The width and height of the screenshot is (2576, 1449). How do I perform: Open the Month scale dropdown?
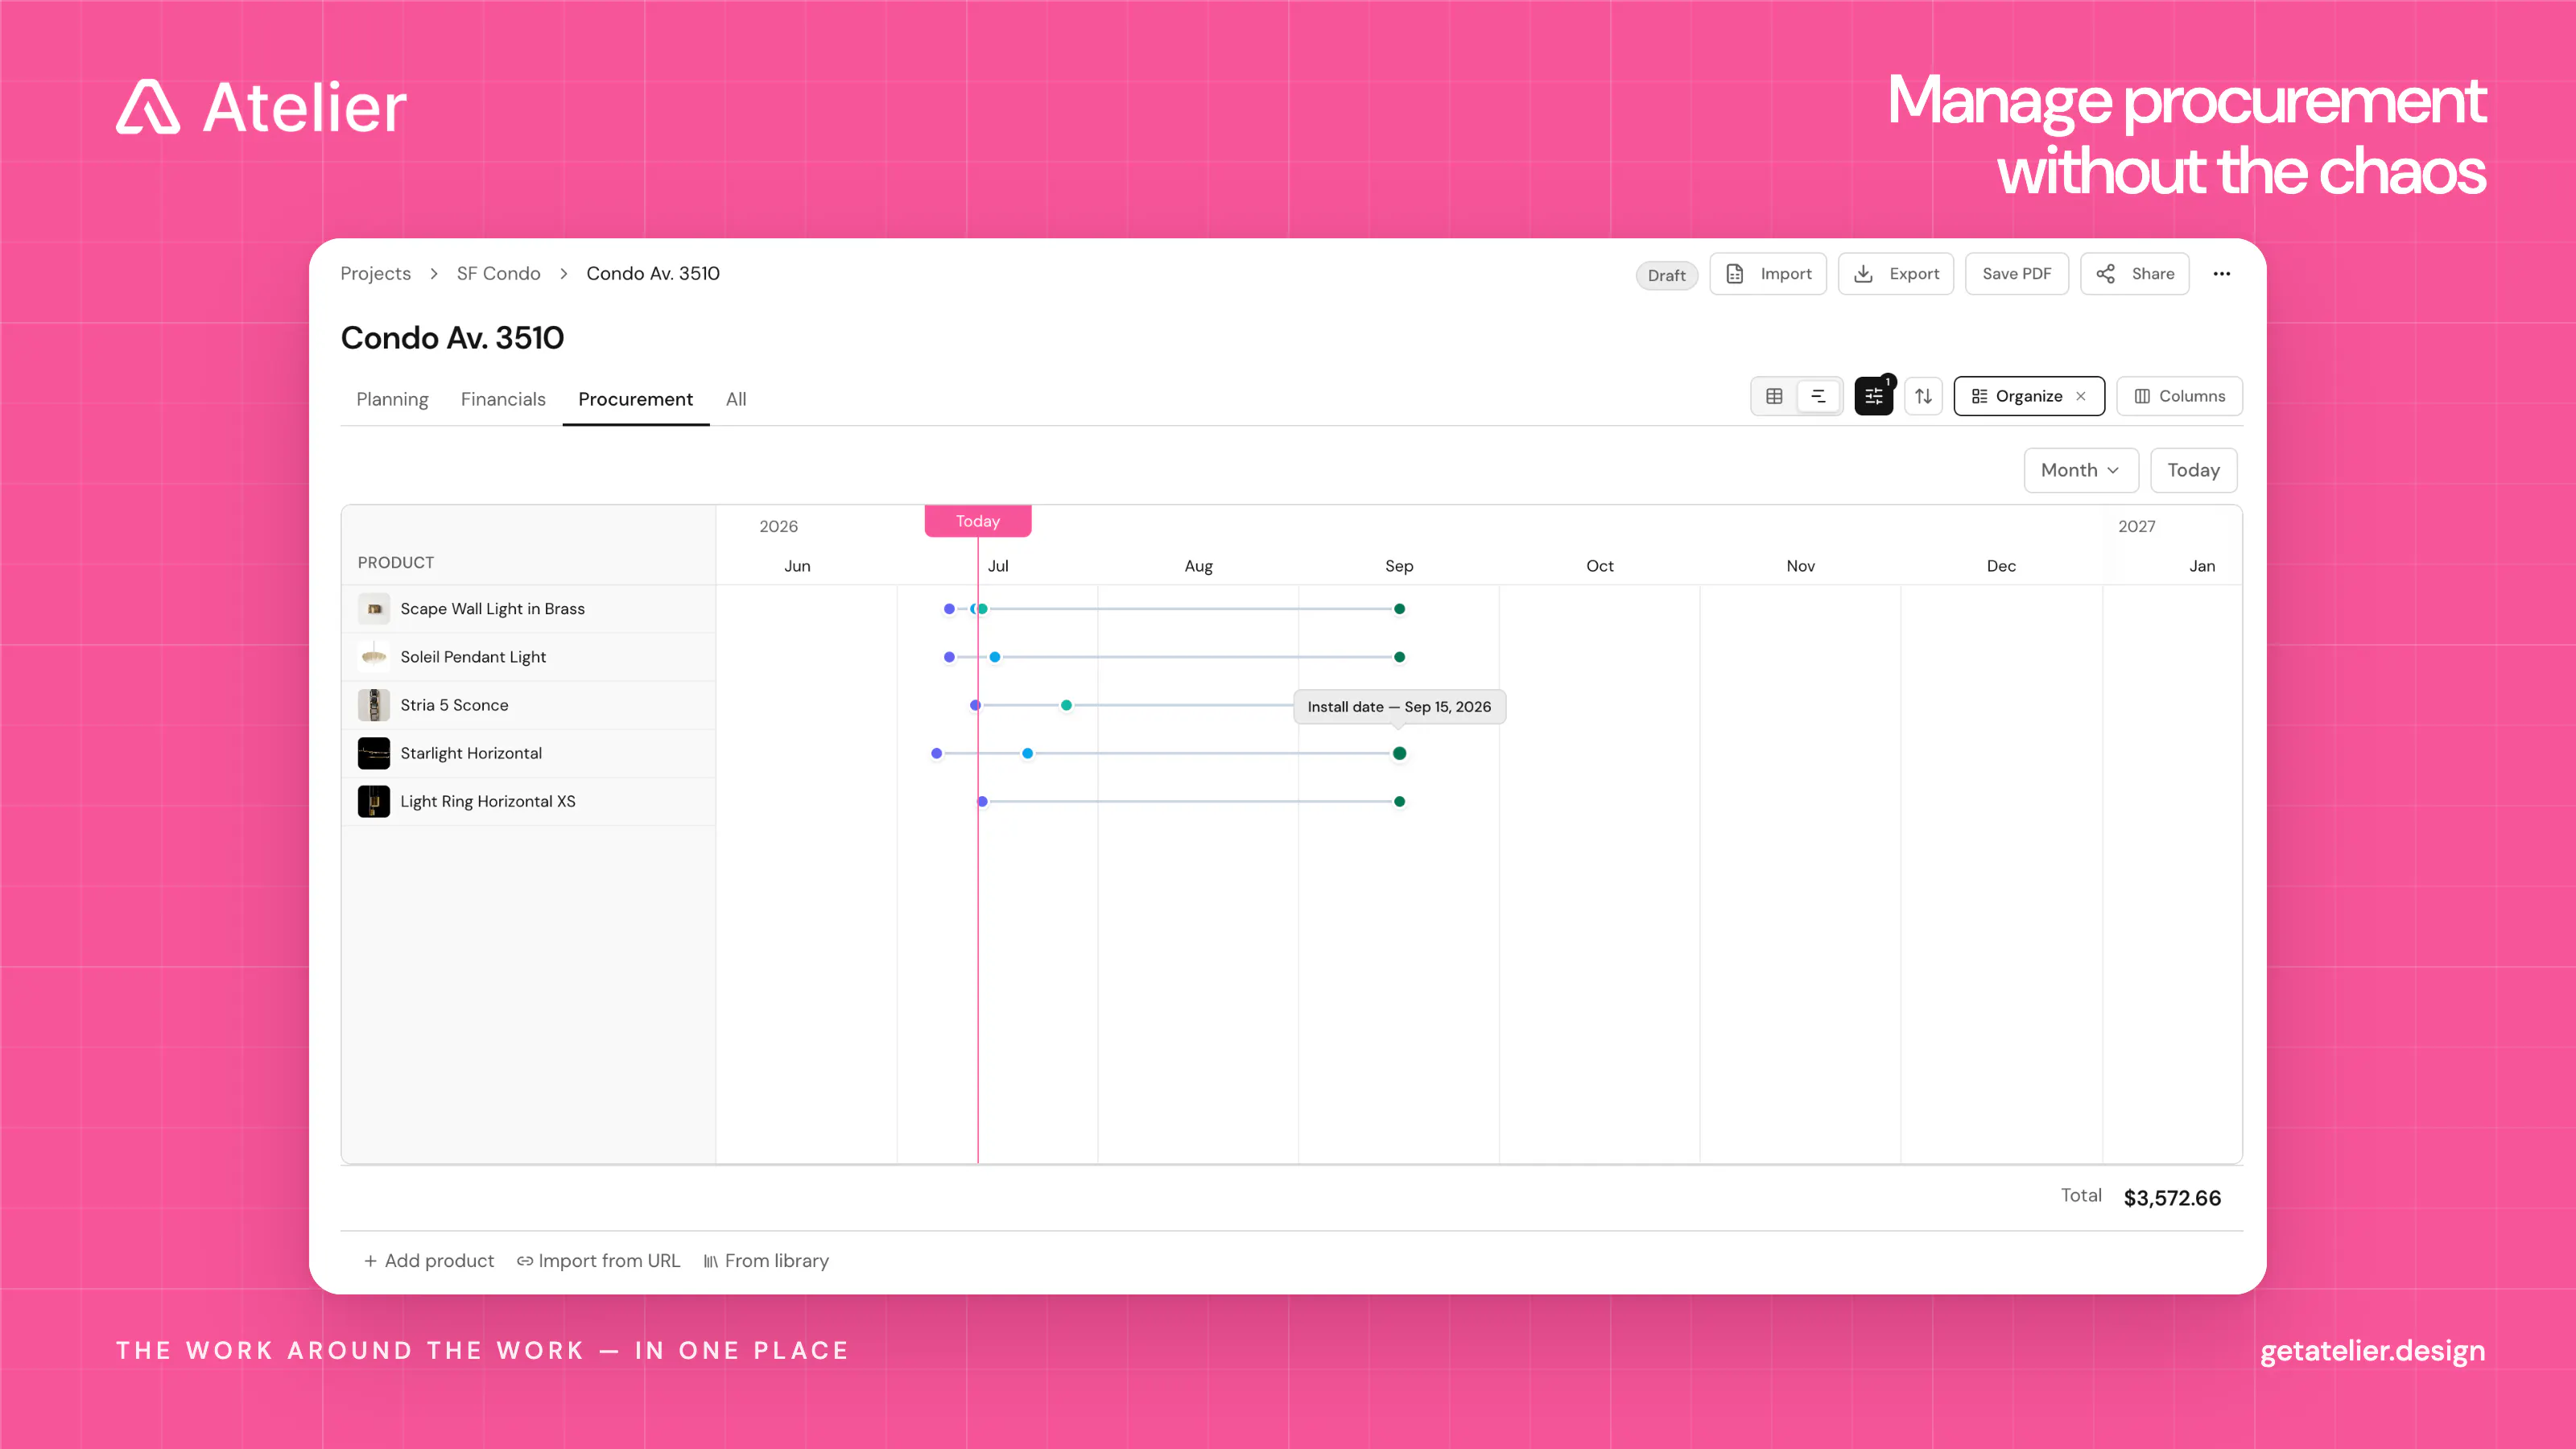[x=2080, y=470]
